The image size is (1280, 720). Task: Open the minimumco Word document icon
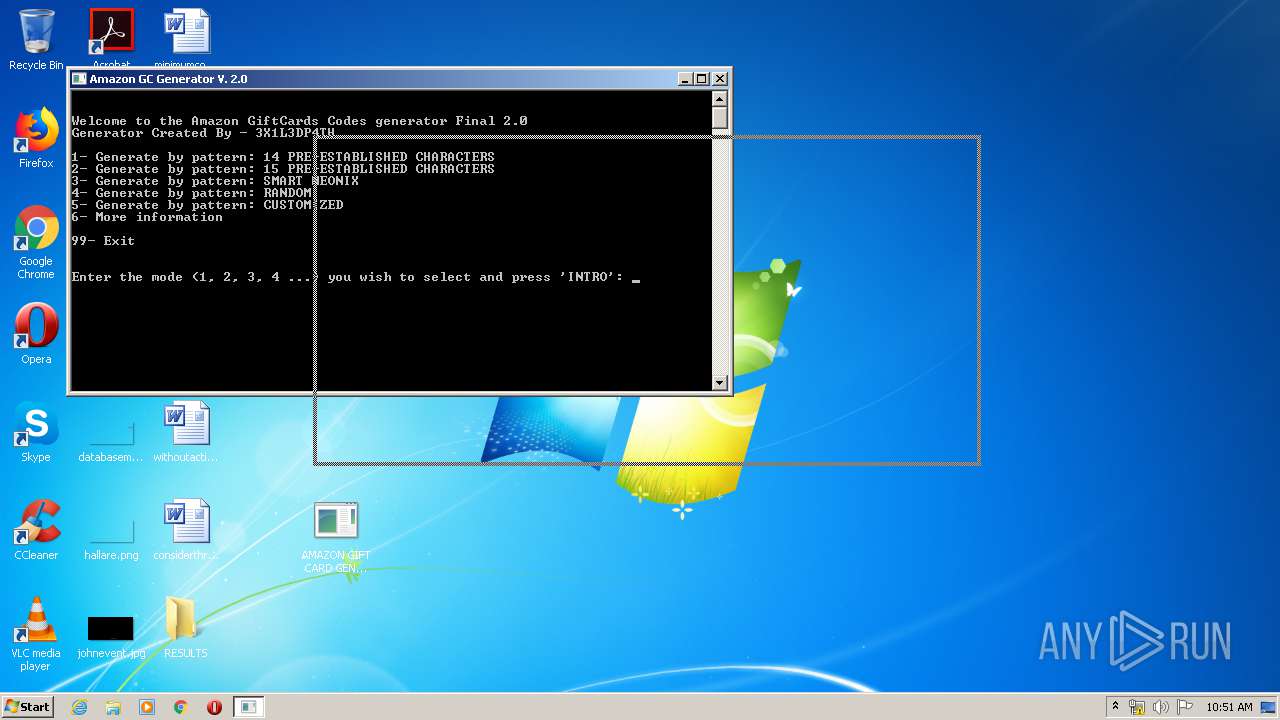coord(186,38)
